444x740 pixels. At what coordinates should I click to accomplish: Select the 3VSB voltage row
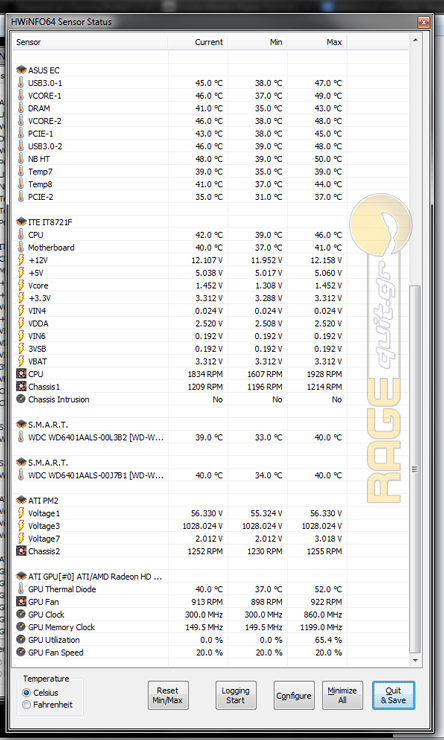[x=180, y=349]
